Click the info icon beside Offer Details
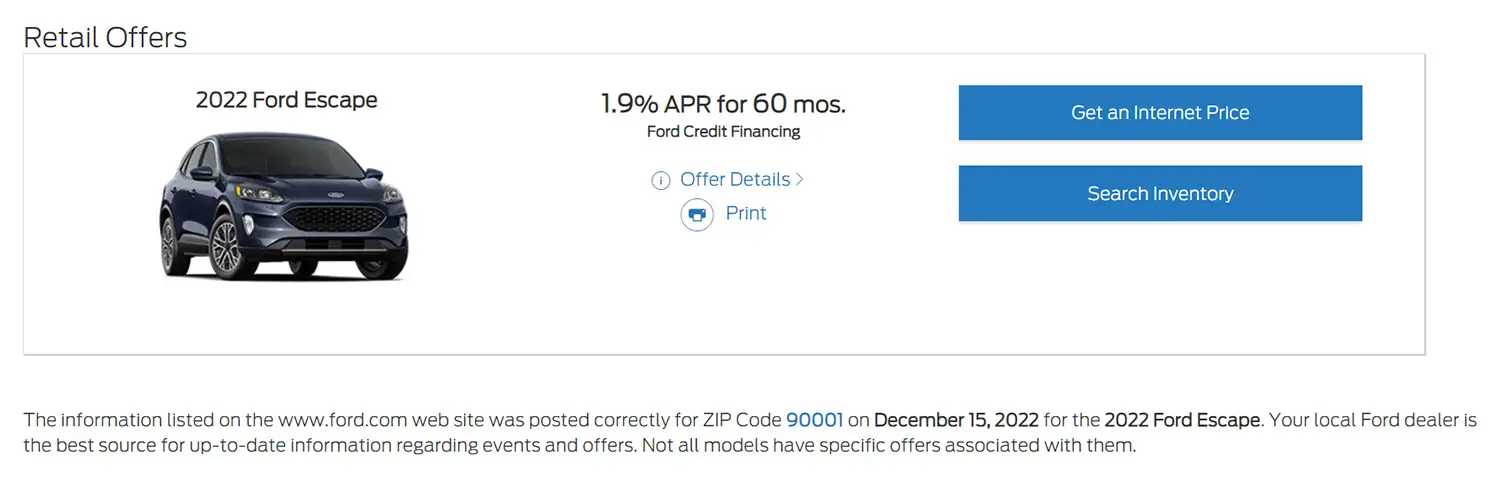The image size is (1500, 482). [x=660, y=181]
